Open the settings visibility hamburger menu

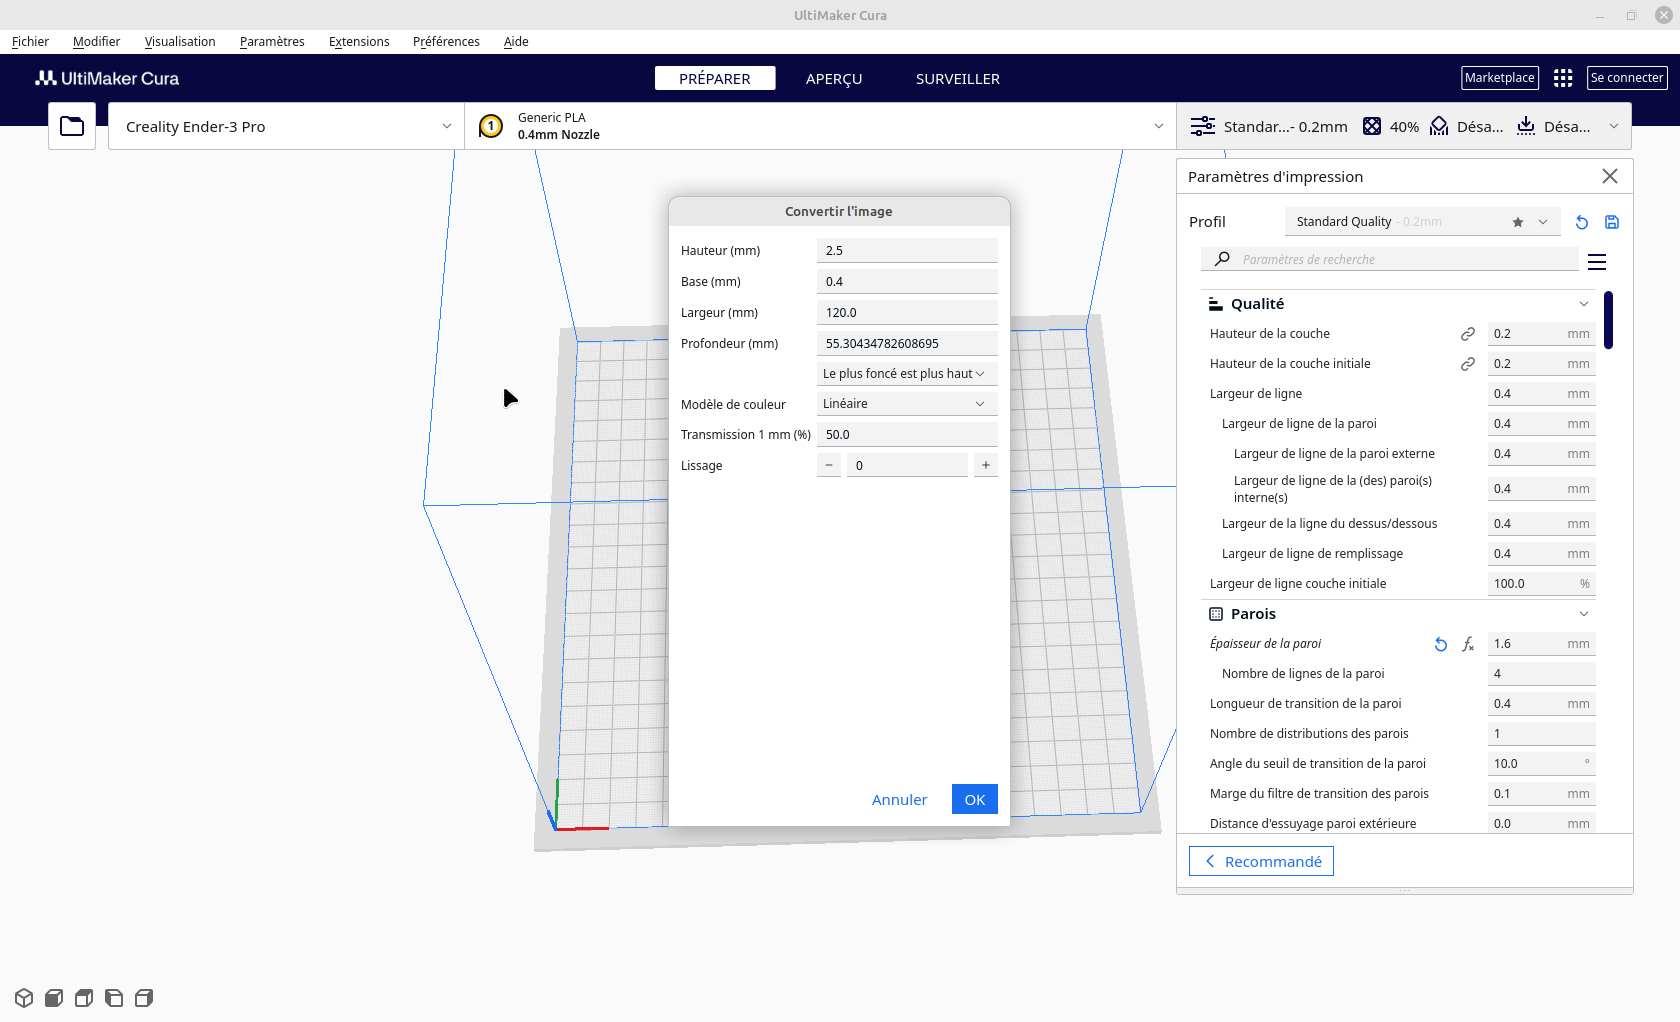tap(1597, 261)
